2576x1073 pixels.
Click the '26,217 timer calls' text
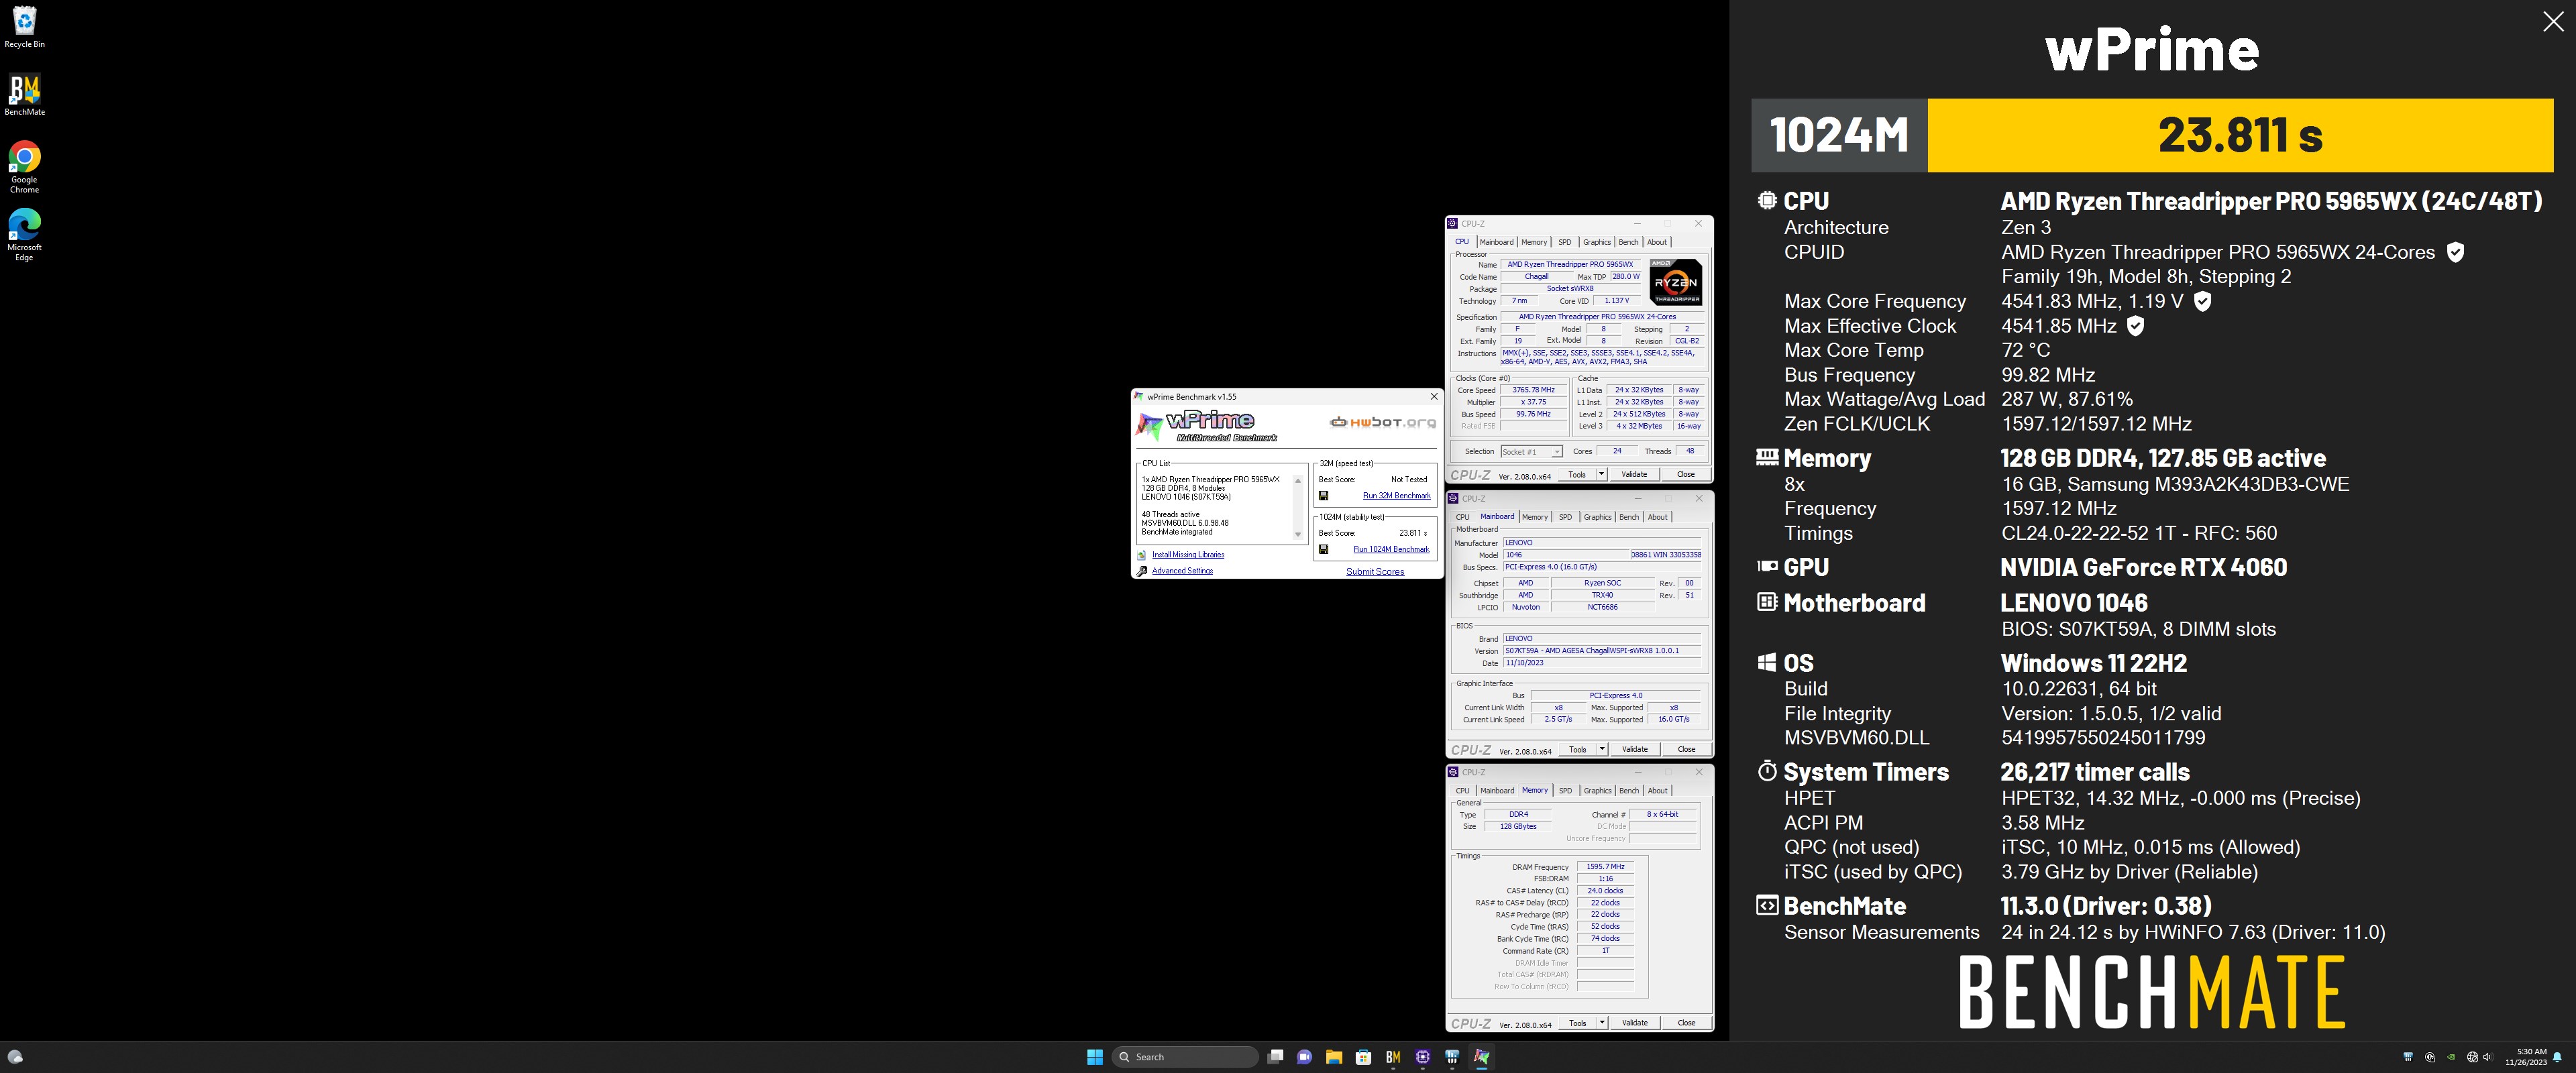point(2095,772)
